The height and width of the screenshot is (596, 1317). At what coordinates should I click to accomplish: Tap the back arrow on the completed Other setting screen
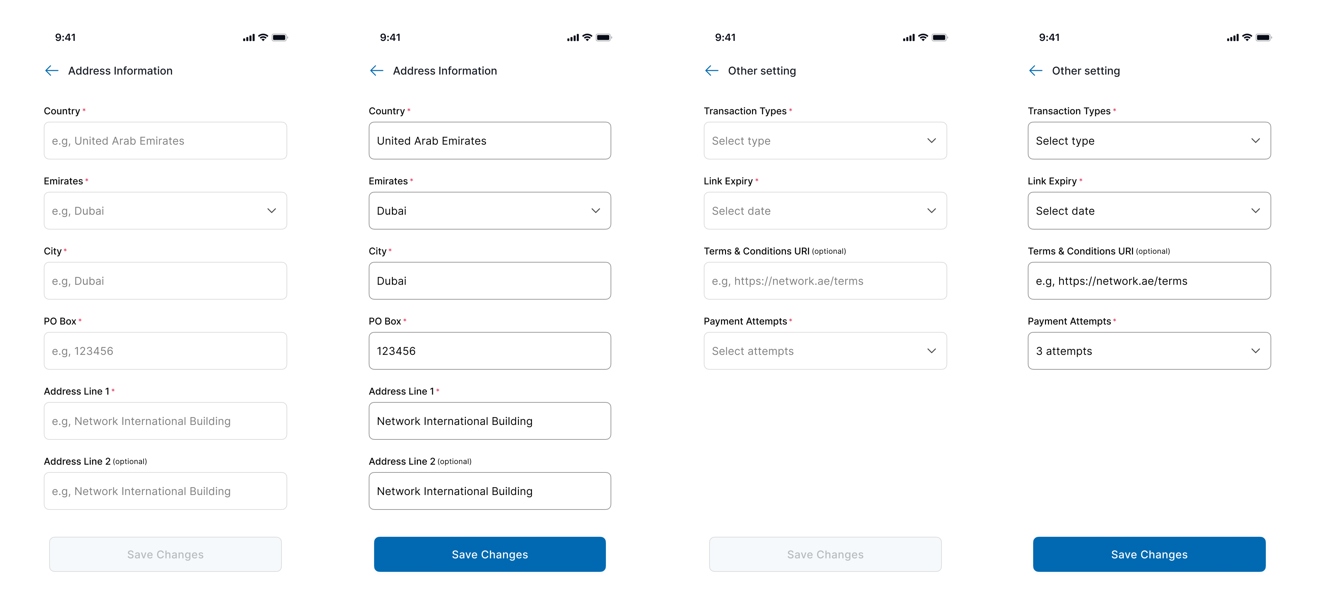(1035, 70)
